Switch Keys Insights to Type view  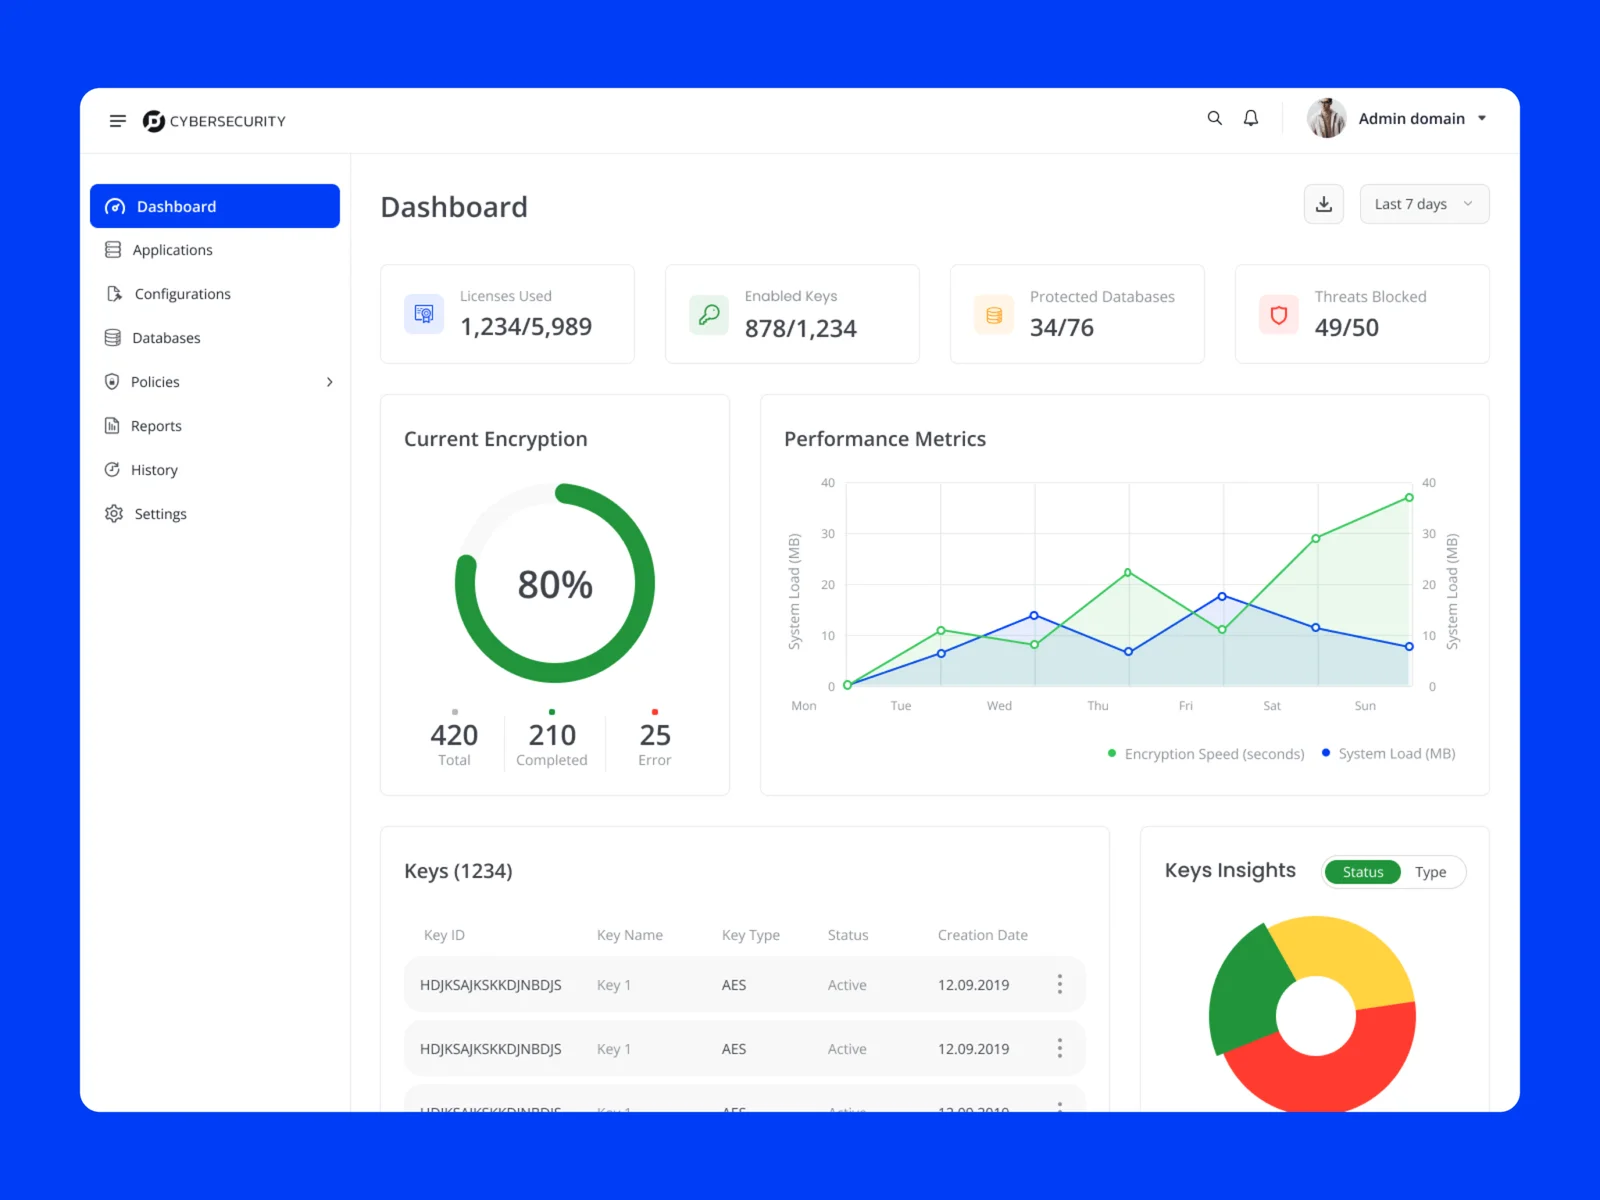tap(1430, 872)
